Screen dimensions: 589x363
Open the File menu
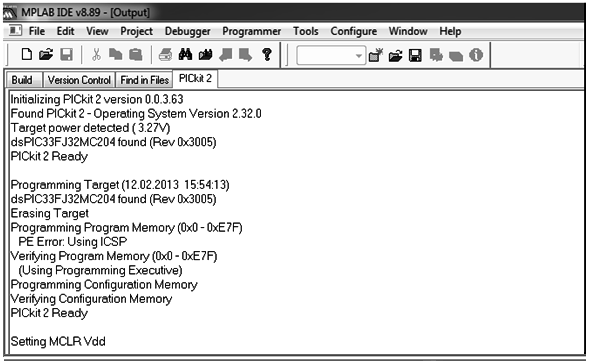37,31
